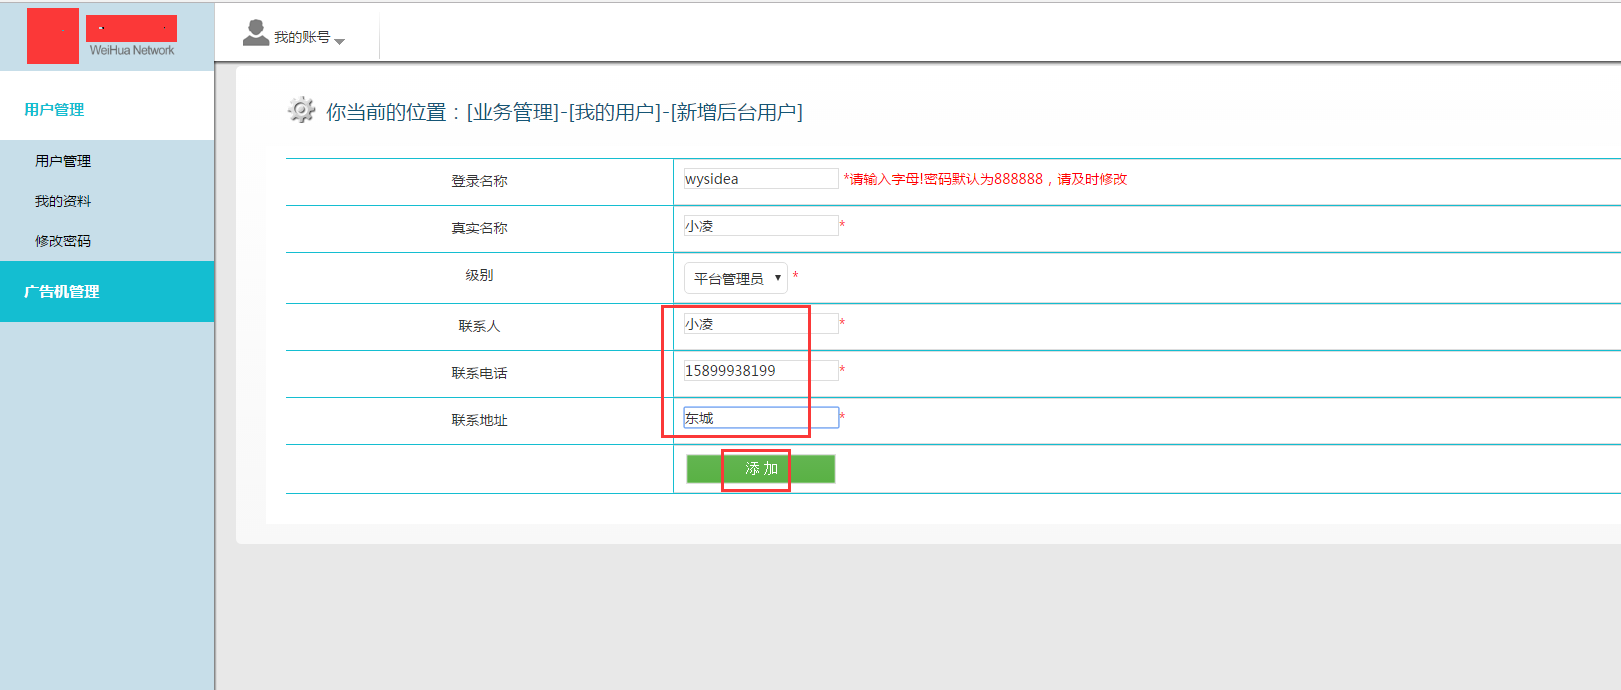The width and height of the screenshot is (1621, 690).
Task: Expand the 我的账号 dropdown arrow
Action: (340, 41)
